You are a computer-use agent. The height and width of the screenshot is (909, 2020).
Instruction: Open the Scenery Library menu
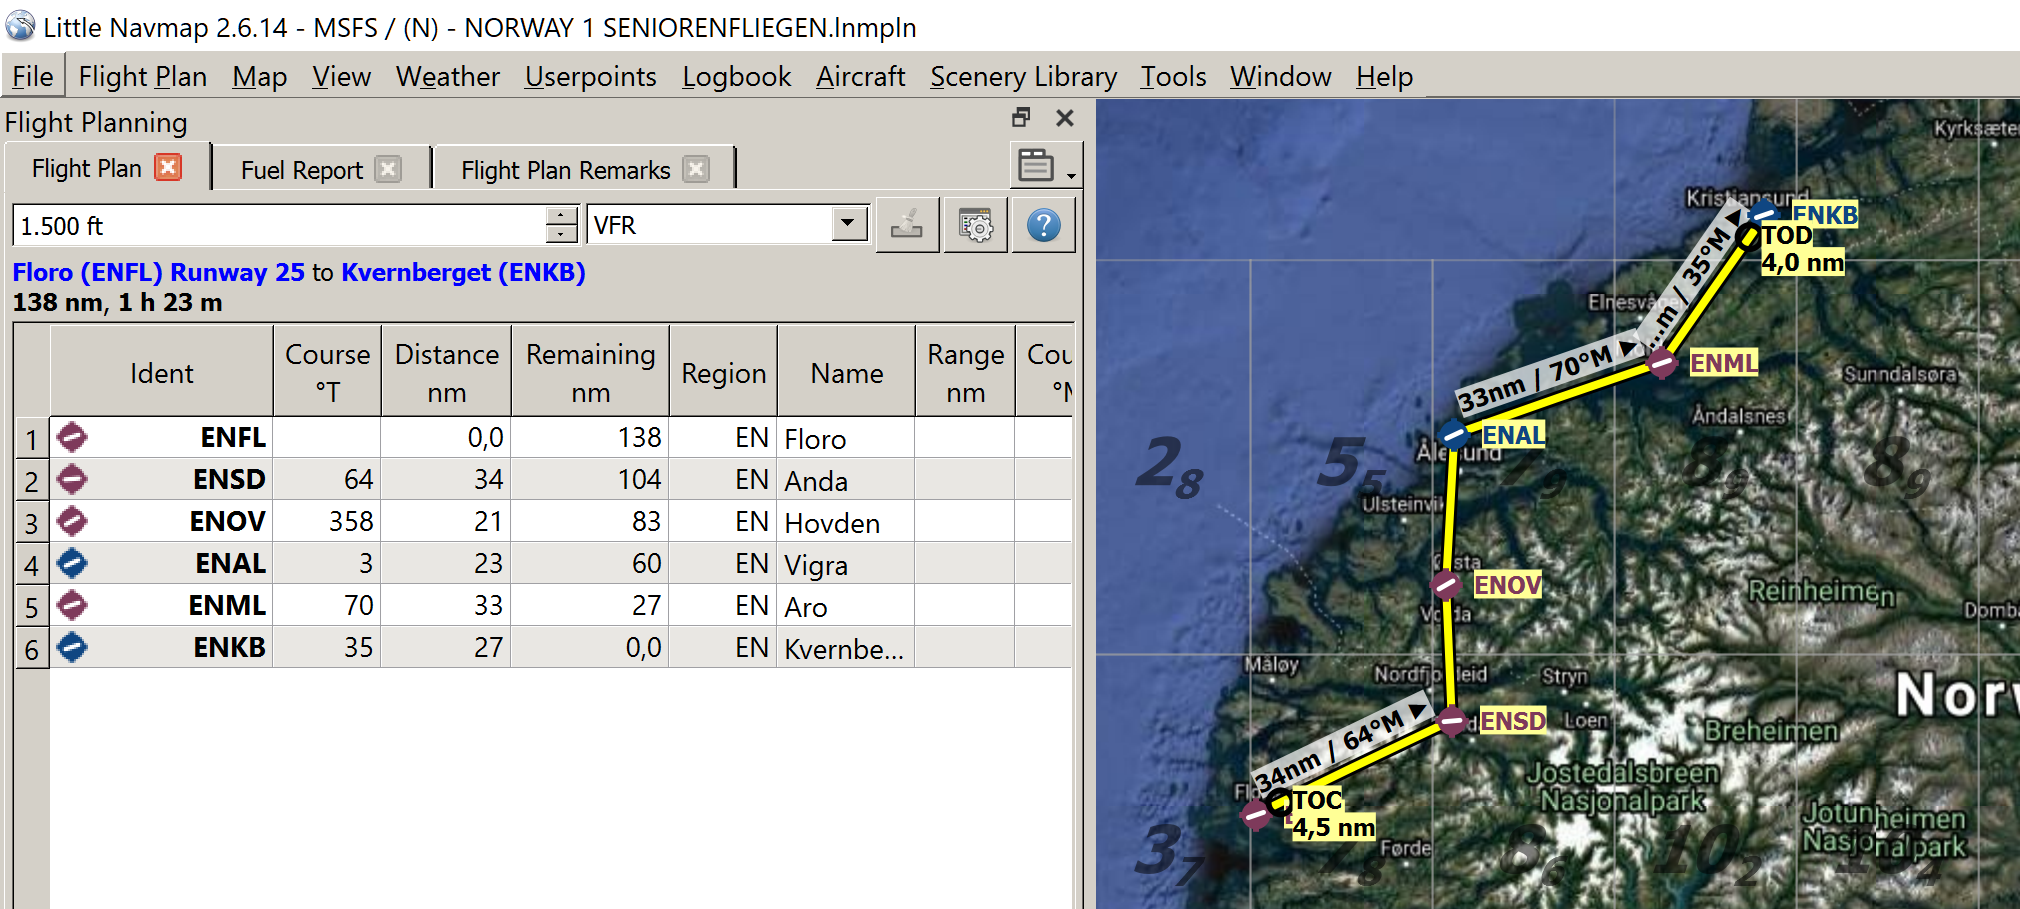coord(1023,76)
